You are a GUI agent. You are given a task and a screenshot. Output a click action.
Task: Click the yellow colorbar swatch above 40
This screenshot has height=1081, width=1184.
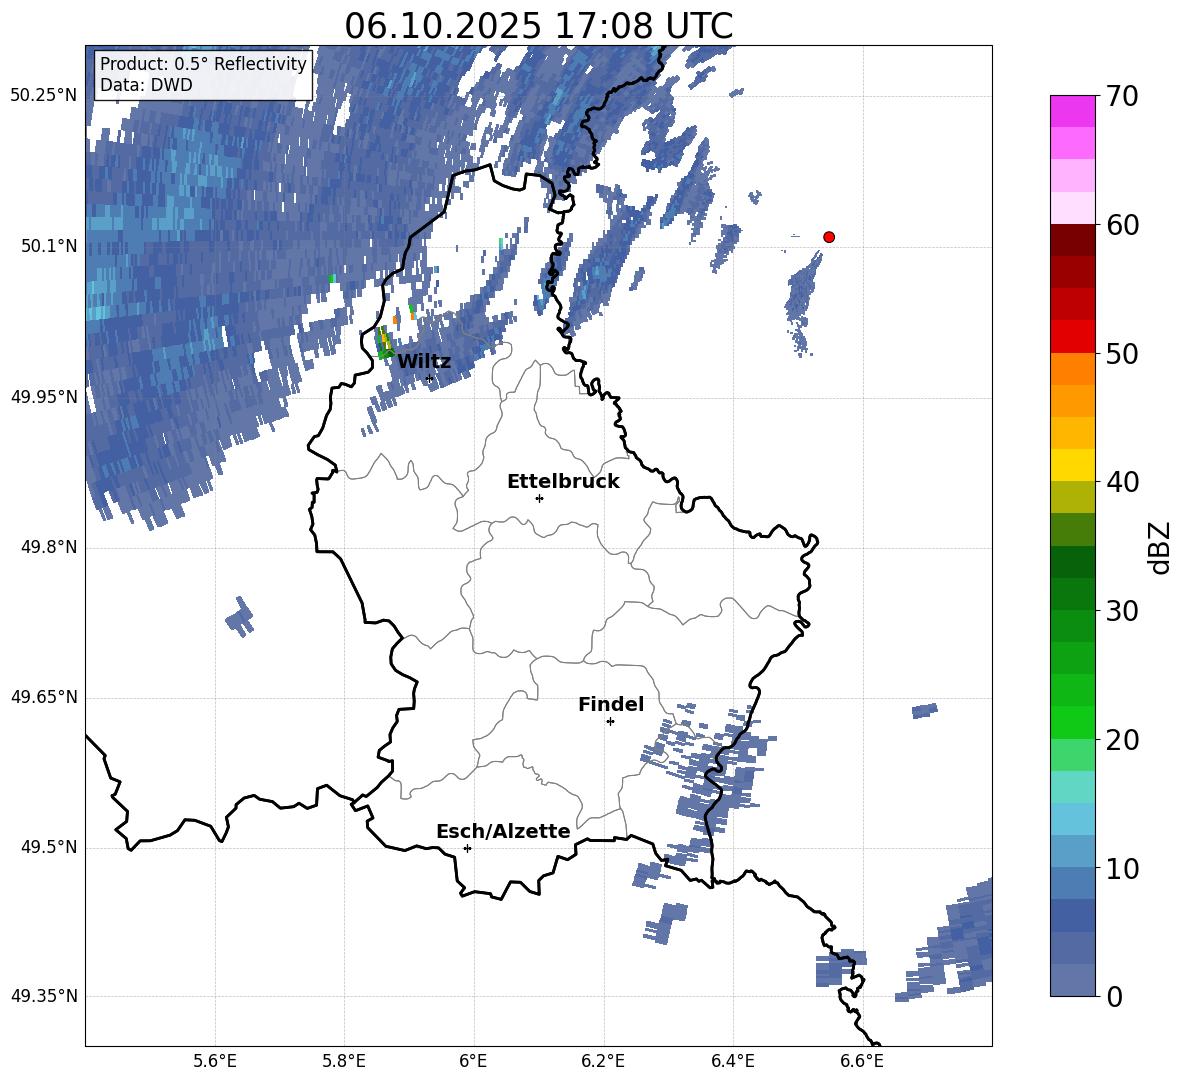pyautogui.click(x=1072, y=465)
